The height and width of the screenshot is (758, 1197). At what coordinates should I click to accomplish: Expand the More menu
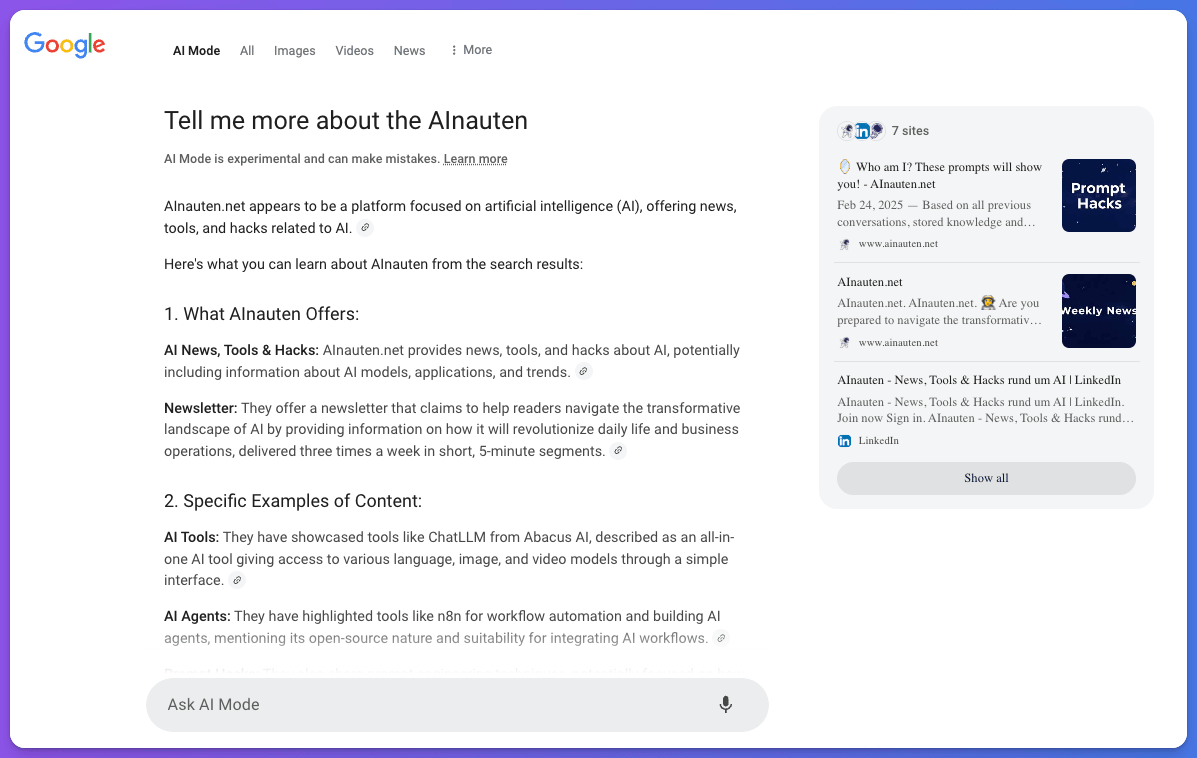[472, 50]
